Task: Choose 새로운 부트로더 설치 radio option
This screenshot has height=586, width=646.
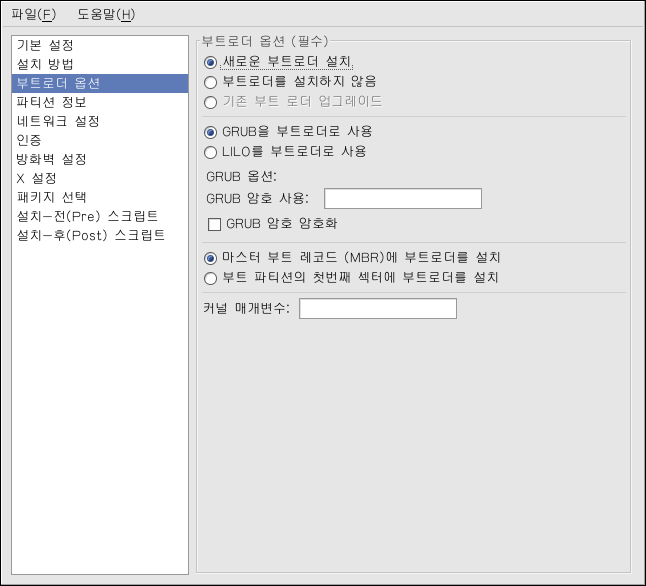Action: tap(210, 62)
